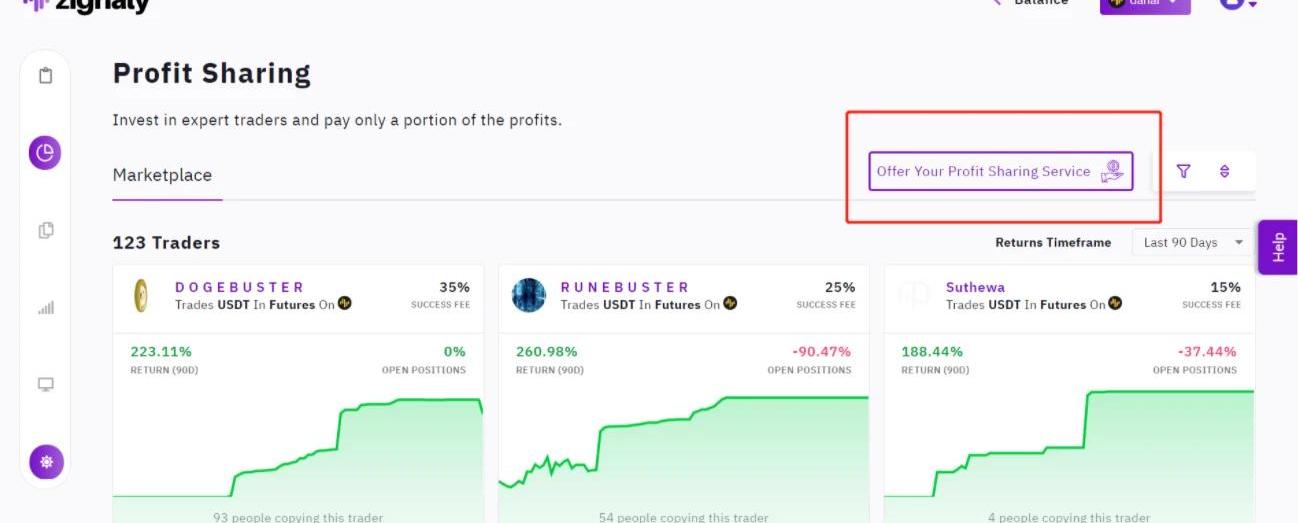Click the copy documents sidebar icon
1298x523 pixels.
(x=45, y=230)
